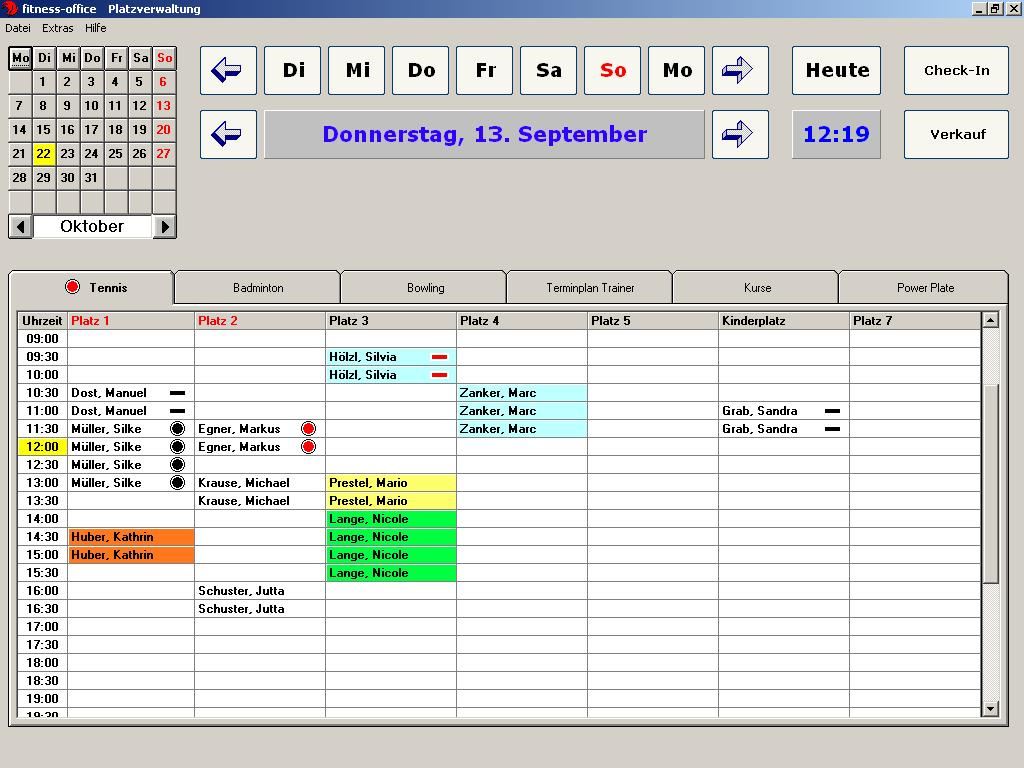Image resolution: width=1024 pixels, height=768 pixels.
Task: Advance one week with top right arrow
Action: 740,70
